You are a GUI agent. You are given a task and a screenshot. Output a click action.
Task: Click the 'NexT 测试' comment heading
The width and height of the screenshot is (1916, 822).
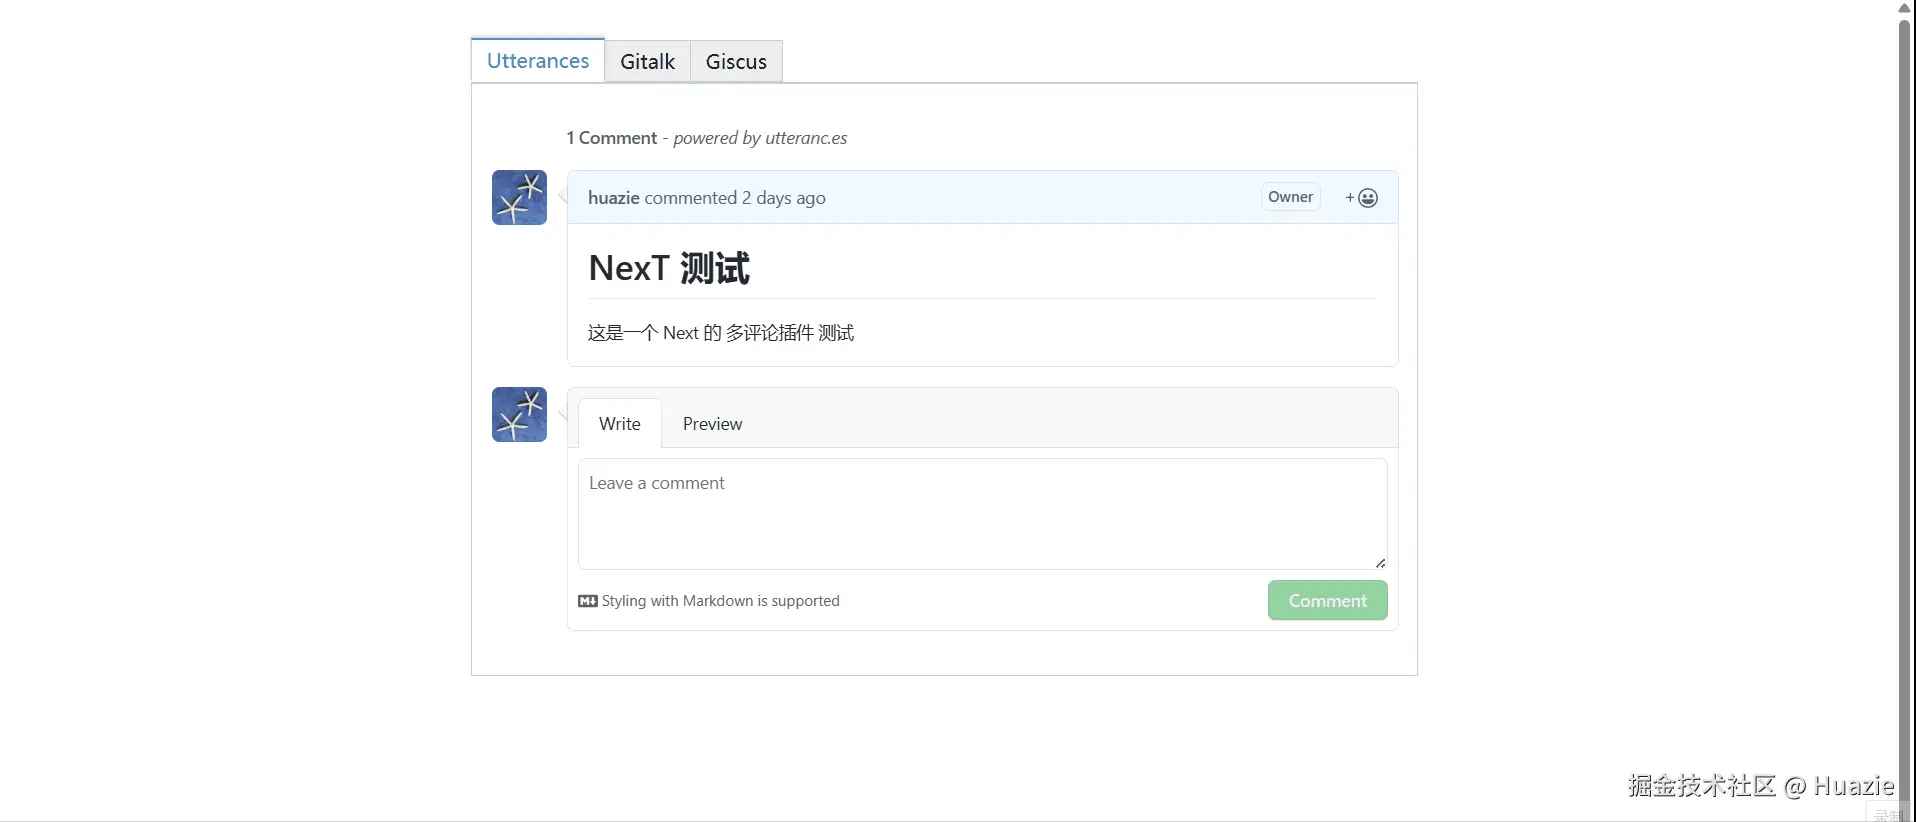tap(669, 268)
